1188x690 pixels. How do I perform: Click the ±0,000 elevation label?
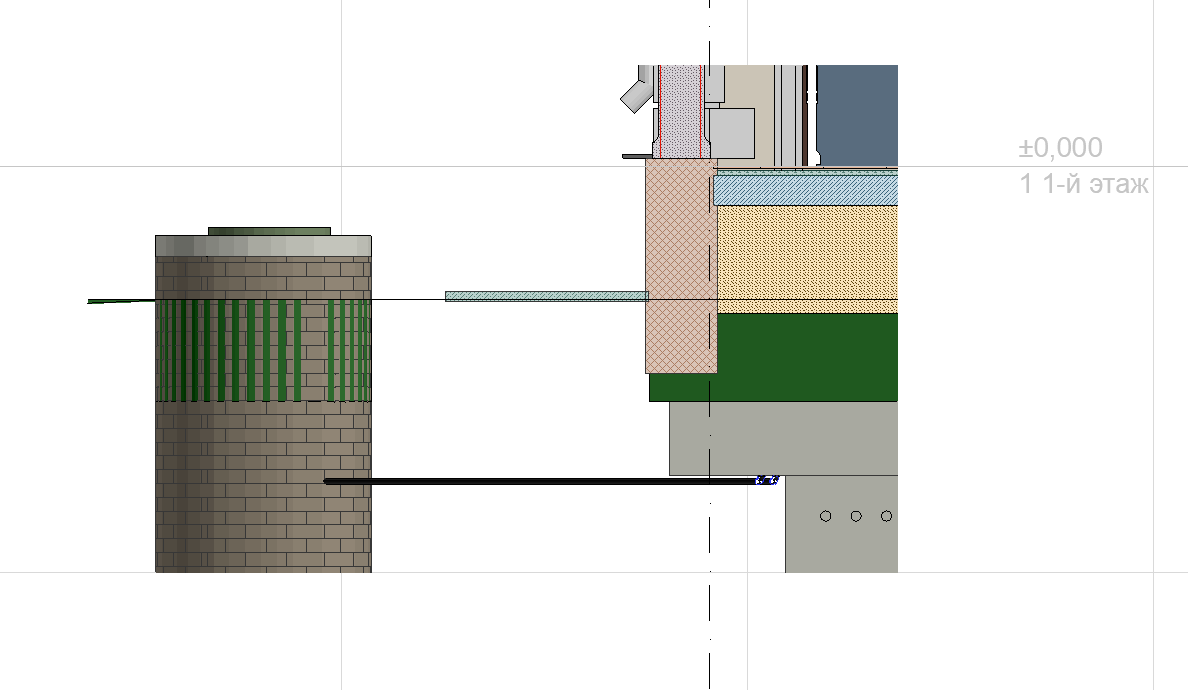(1060, 147)
